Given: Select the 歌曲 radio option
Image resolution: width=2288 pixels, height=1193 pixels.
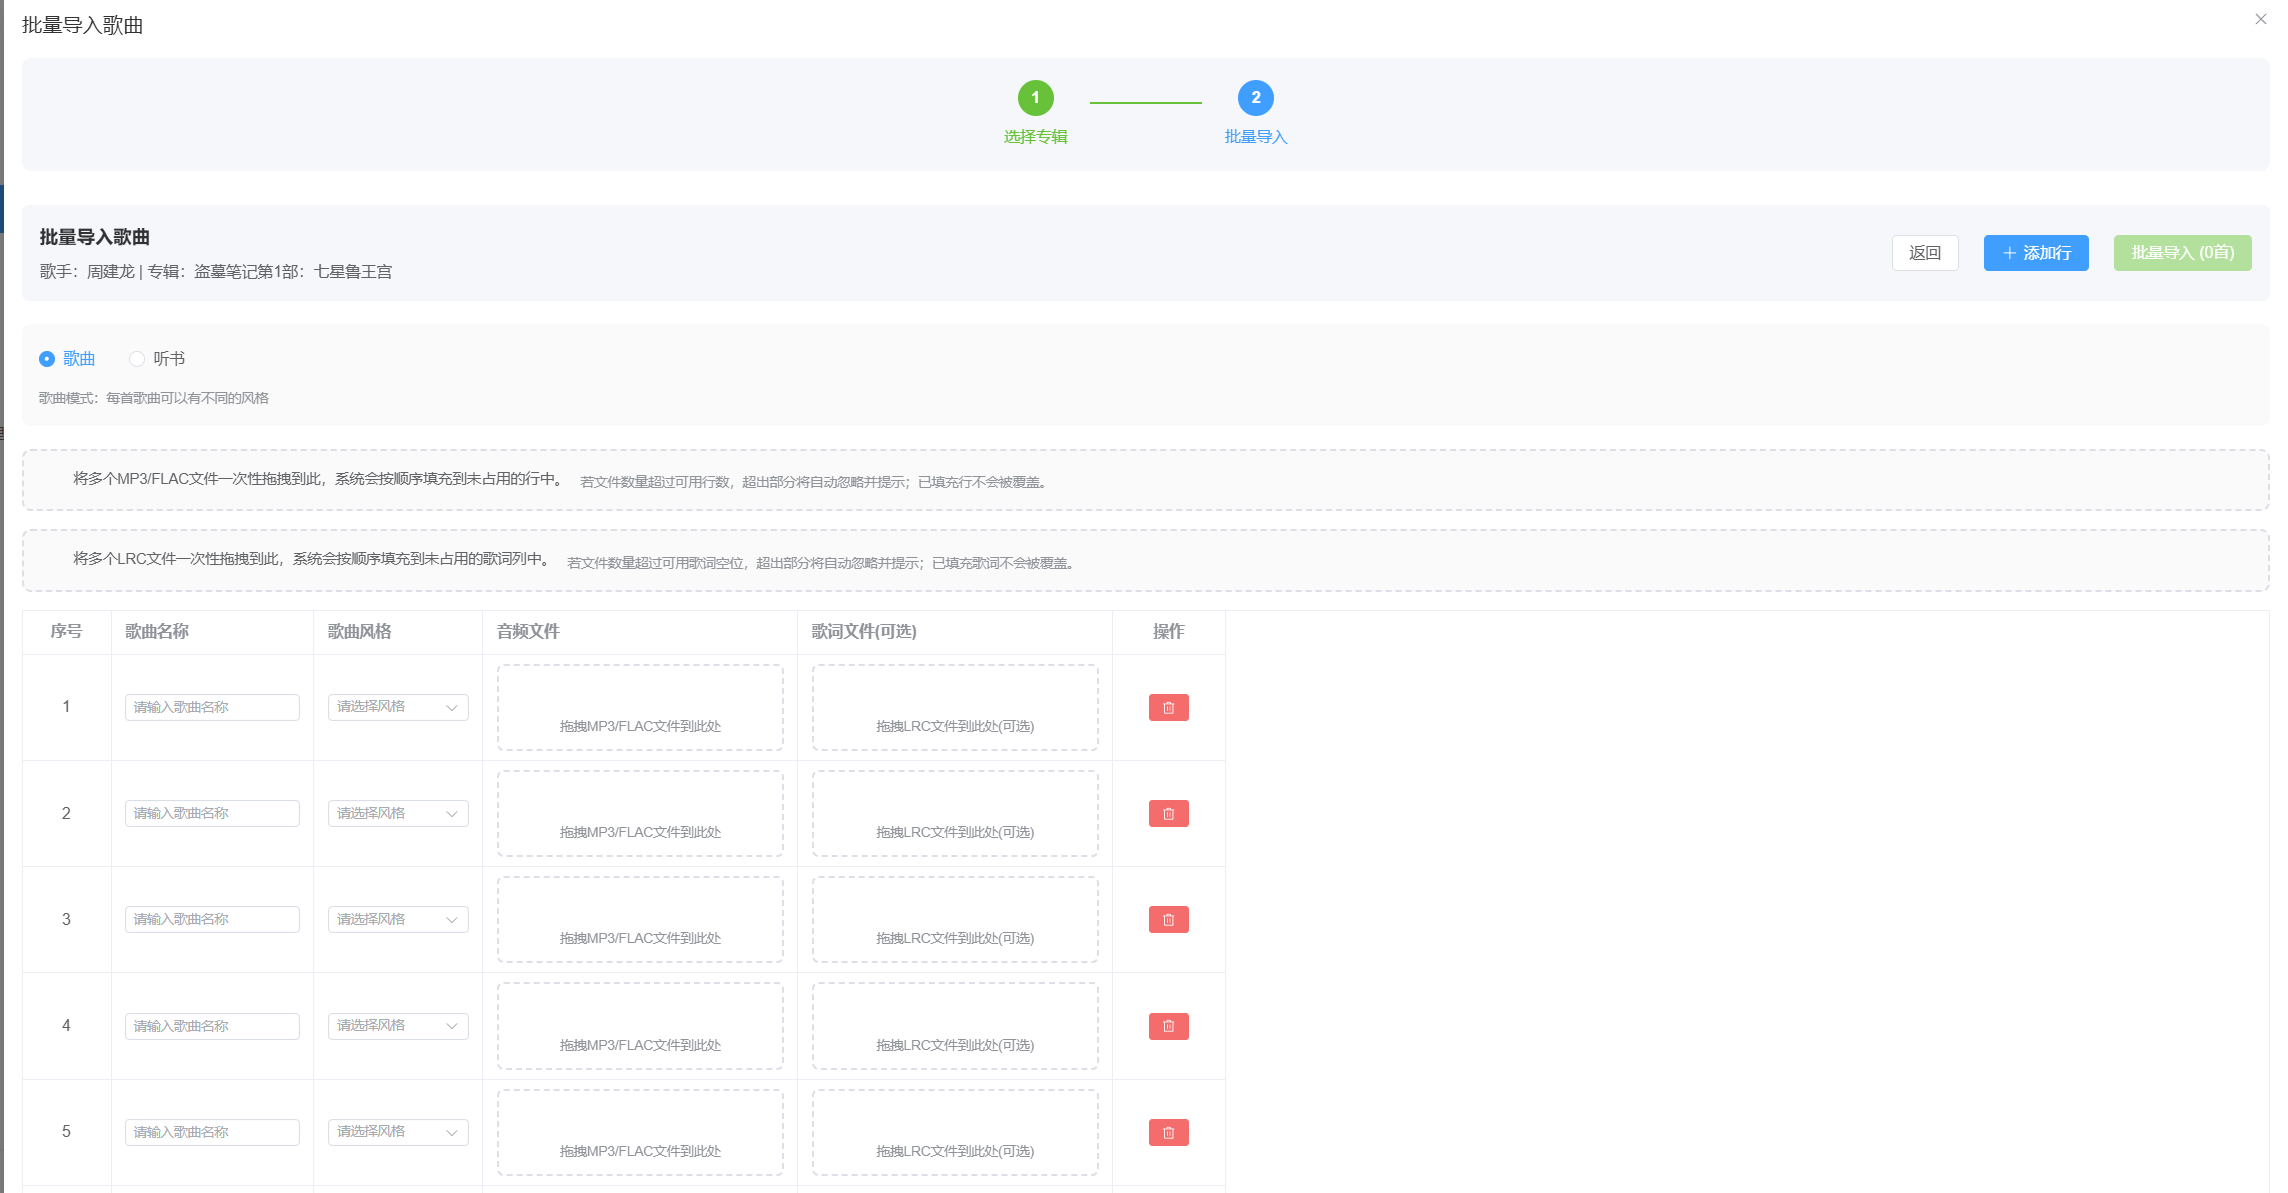Looking at the screenshot, I should 47,359.
